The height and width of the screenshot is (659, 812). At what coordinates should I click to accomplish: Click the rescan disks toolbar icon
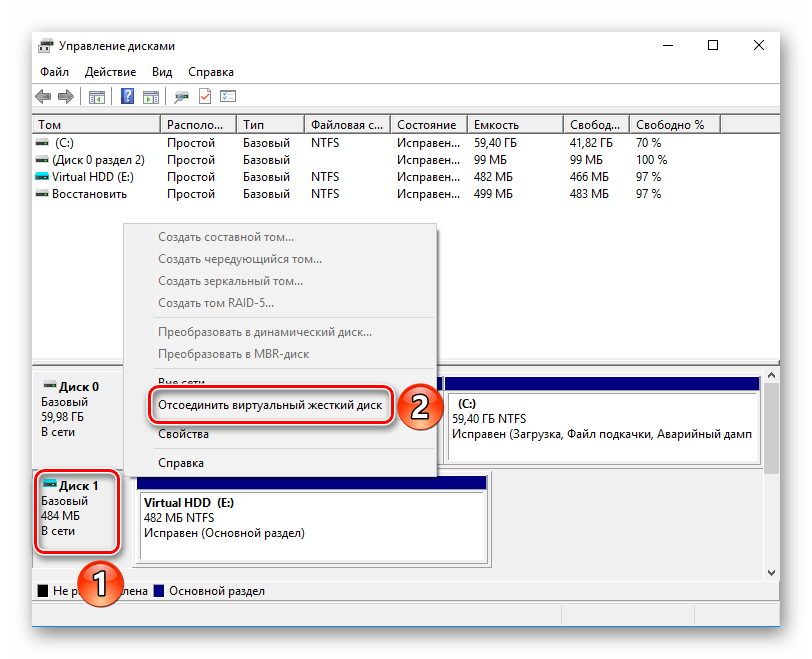click(181, 96)
